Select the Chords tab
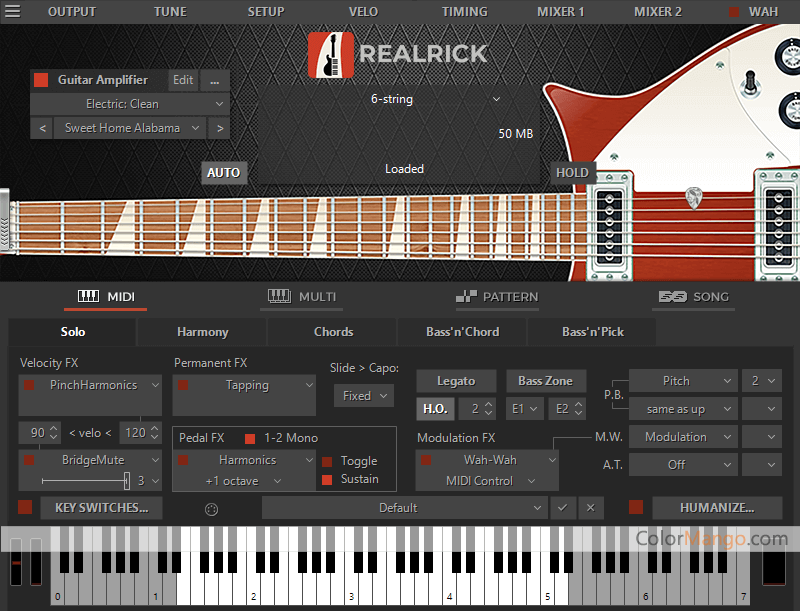 (x=333, y=332)
